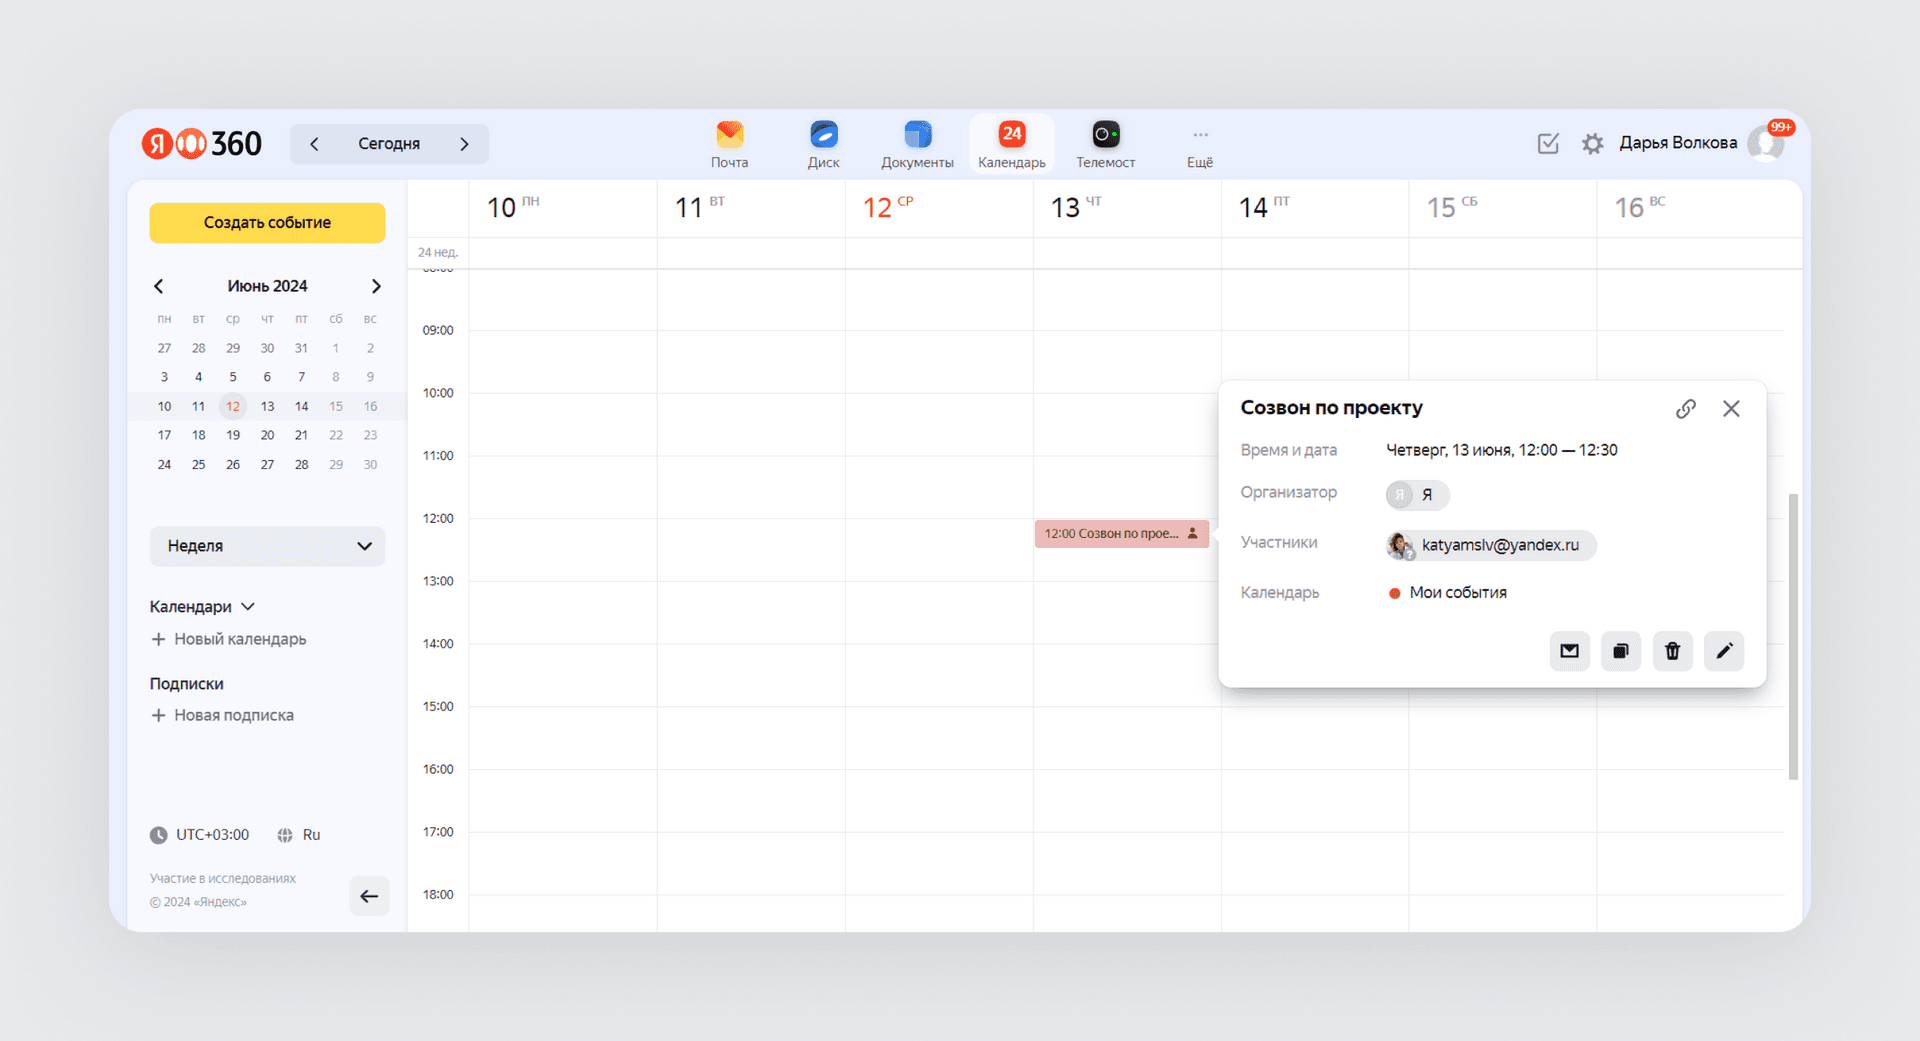The width and height of the screenshot is (1920, 1041).
Task: Open Участие в исследованиях link
Action: [223, 879]
